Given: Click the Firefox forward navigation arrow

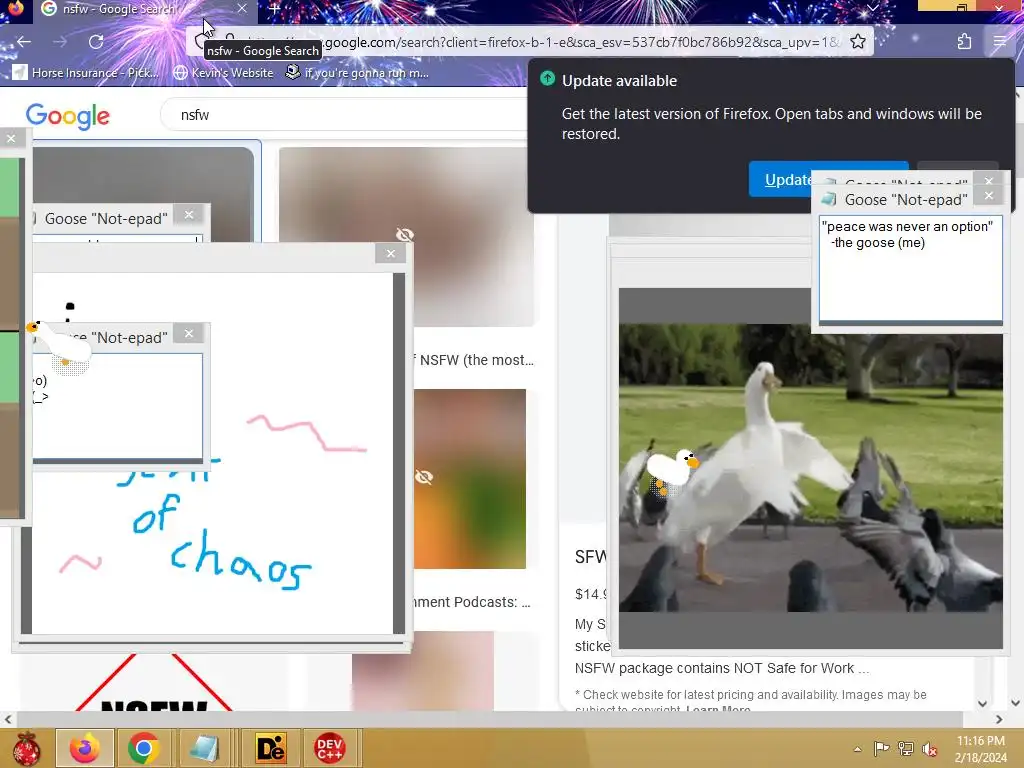Looking at the screenshot, I should 59,42.
